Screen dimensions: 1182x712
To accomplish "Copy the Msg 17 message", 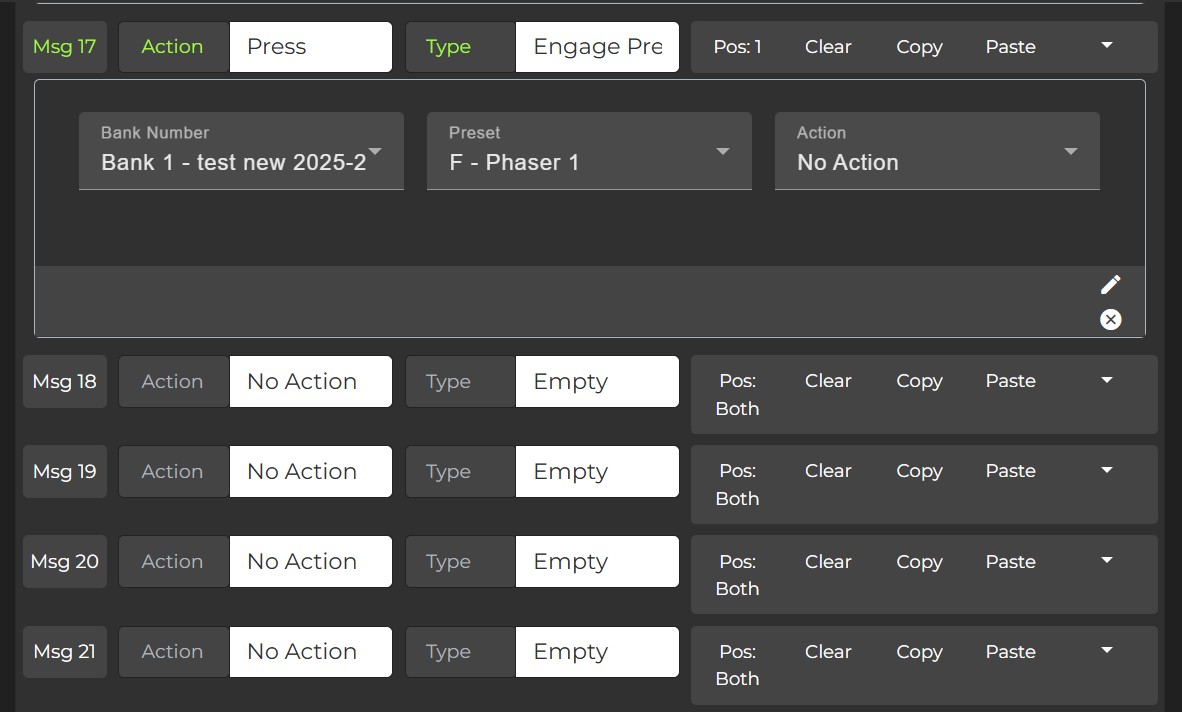I will 919,47.
